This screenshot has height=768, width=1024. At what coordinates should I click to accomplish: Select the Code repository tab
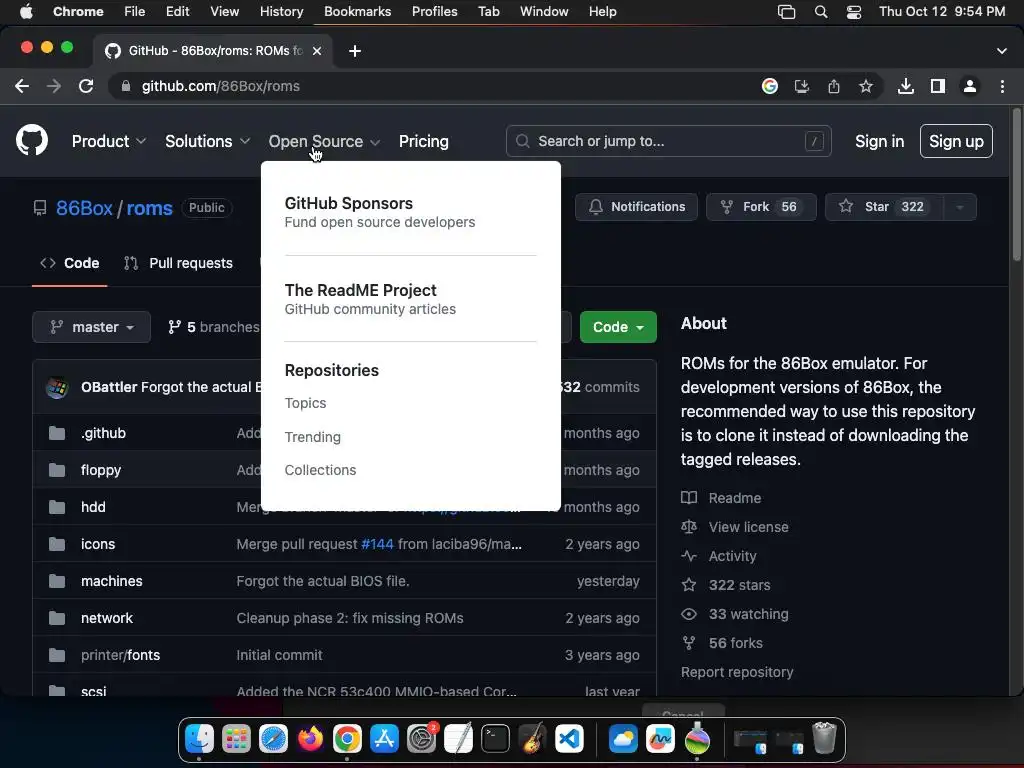click(x=69, y=263)
